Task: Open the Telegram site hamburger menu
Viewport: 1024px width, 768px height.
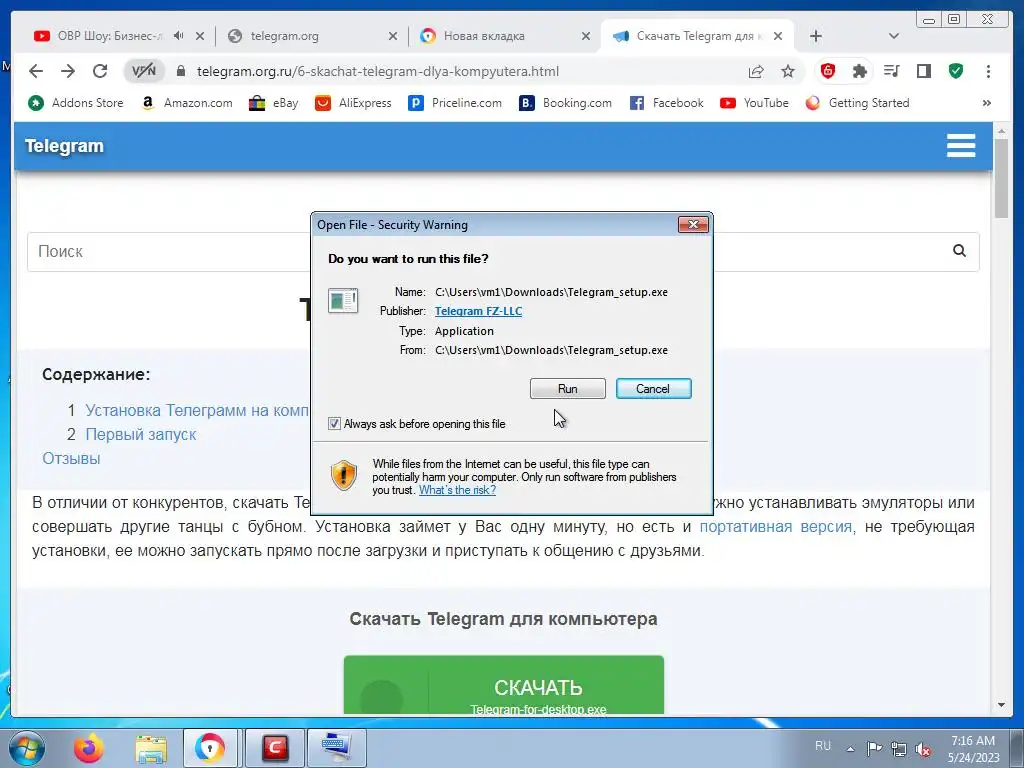Action: pos(961,146)
